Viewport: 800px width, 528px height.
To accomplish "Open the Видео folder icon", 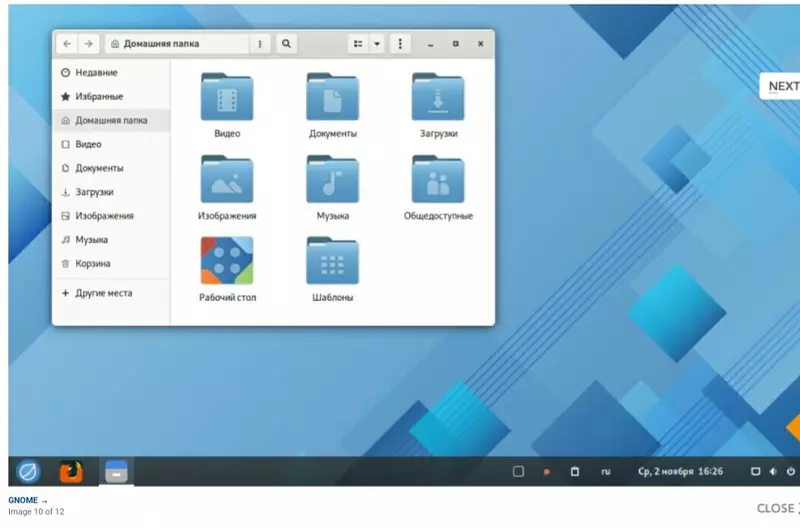I will click(227, 98).
